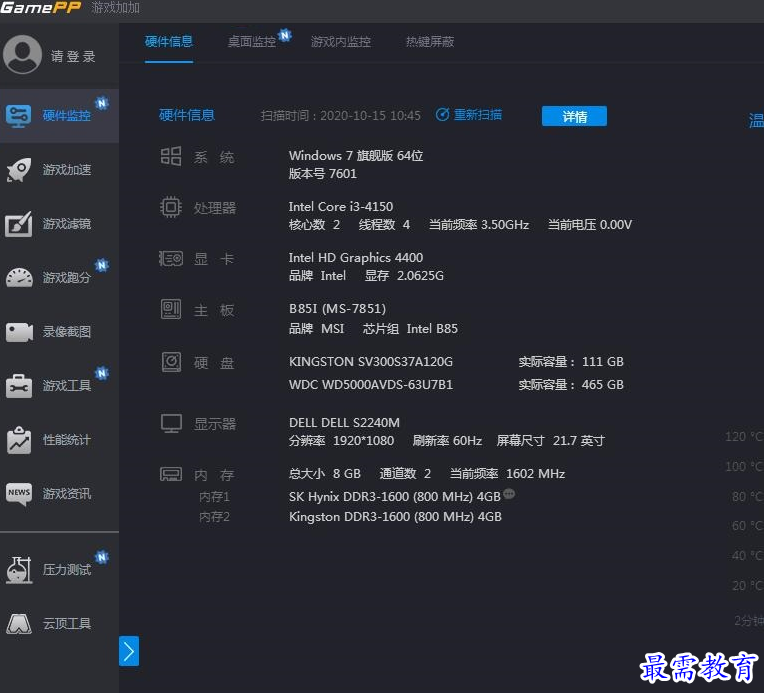764x699 pixels.
Task: Switch to 桌面监控 tab
Action: coord(252,42)
